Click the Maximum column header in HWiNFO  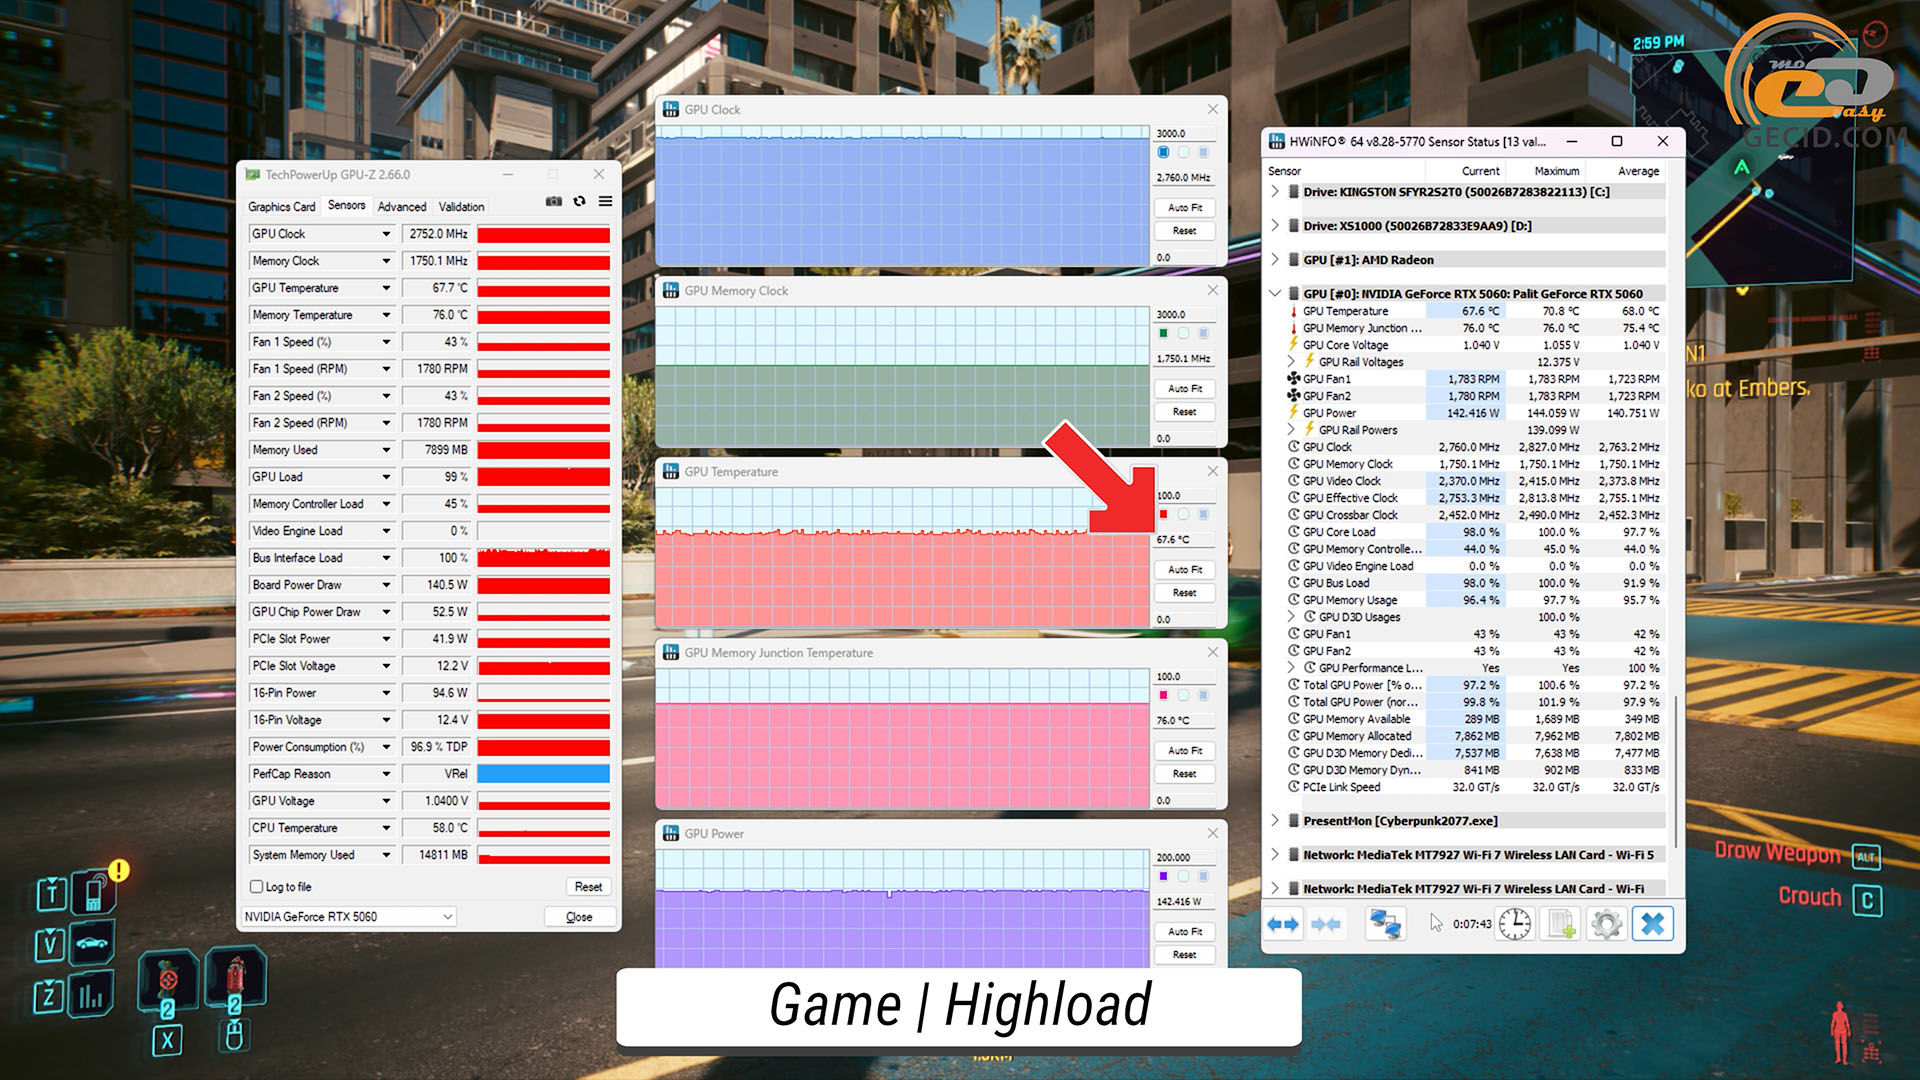point(1556,171)
